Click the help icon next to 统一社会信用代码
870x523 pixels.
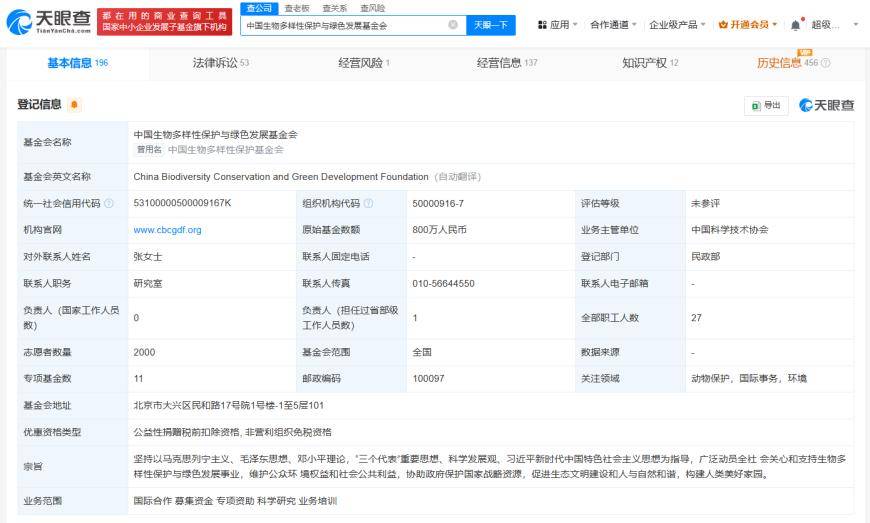(x=109, y=204)
